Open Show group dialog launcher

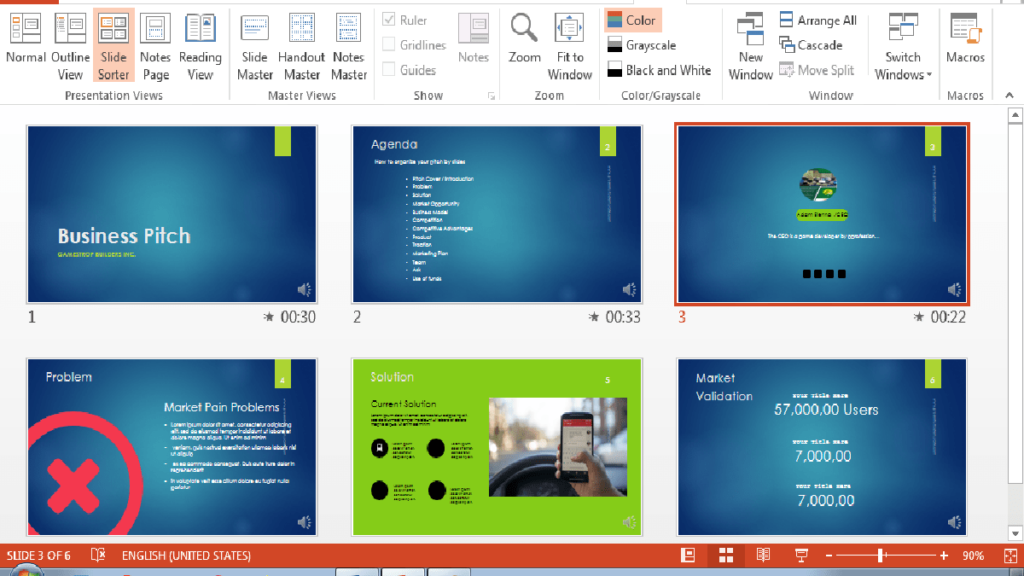(491, 96)
